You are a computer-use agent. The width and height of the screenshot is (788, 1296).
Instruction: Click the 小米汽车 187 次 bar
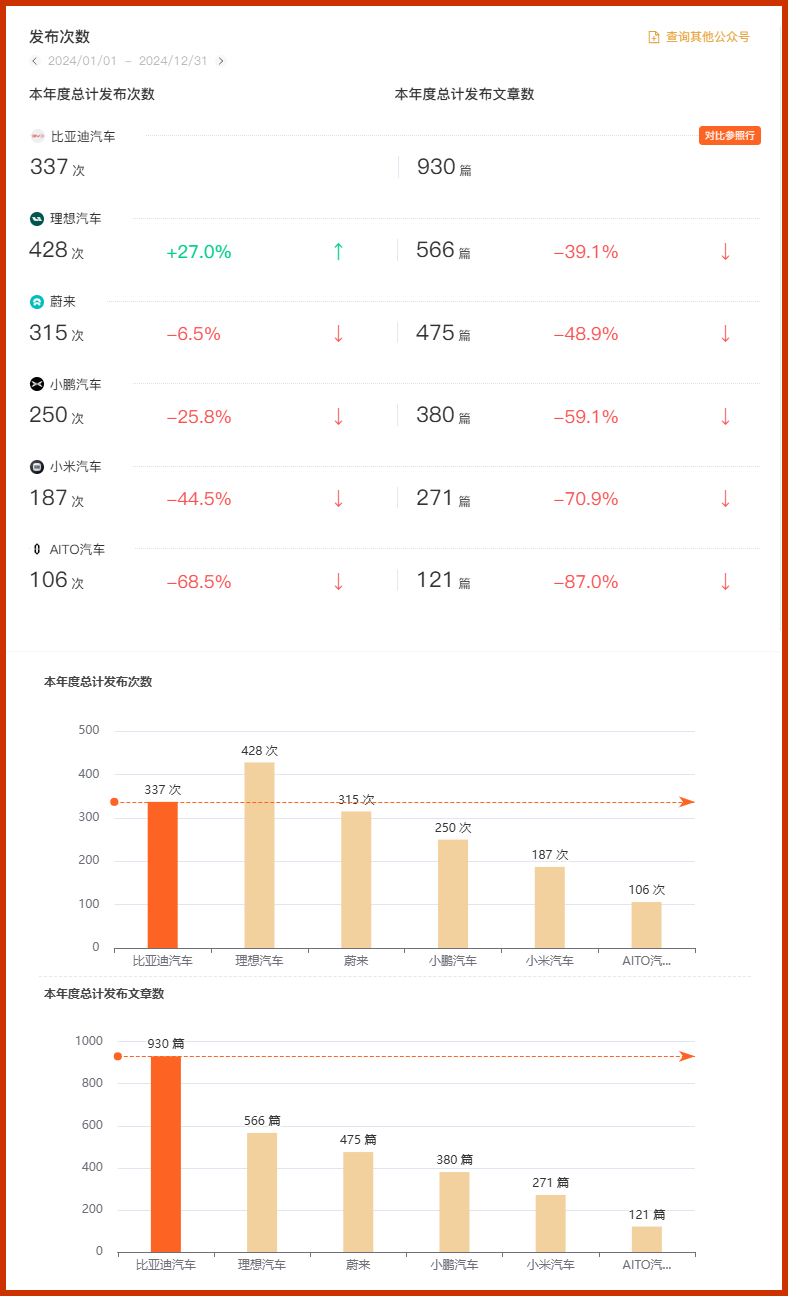[x=550, y=907]
